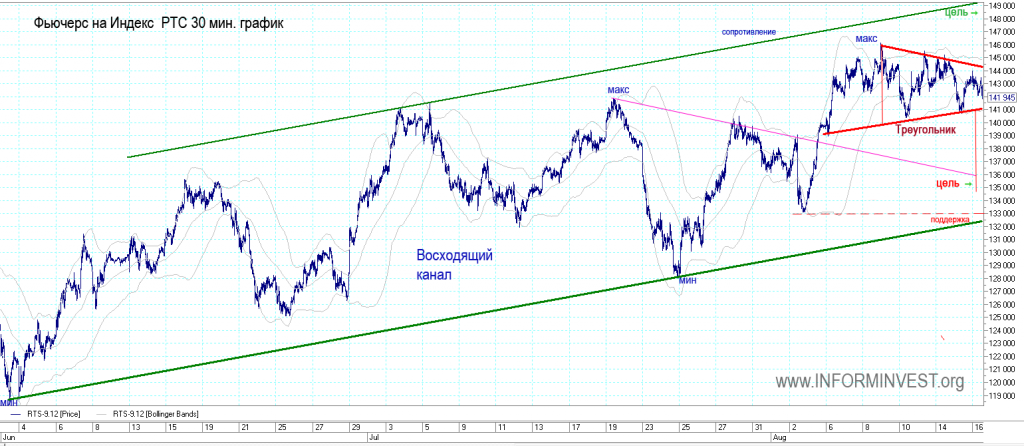Click the 'Aug' month label
Viewport: 1024px width, 446px height.
coord(779,436)
